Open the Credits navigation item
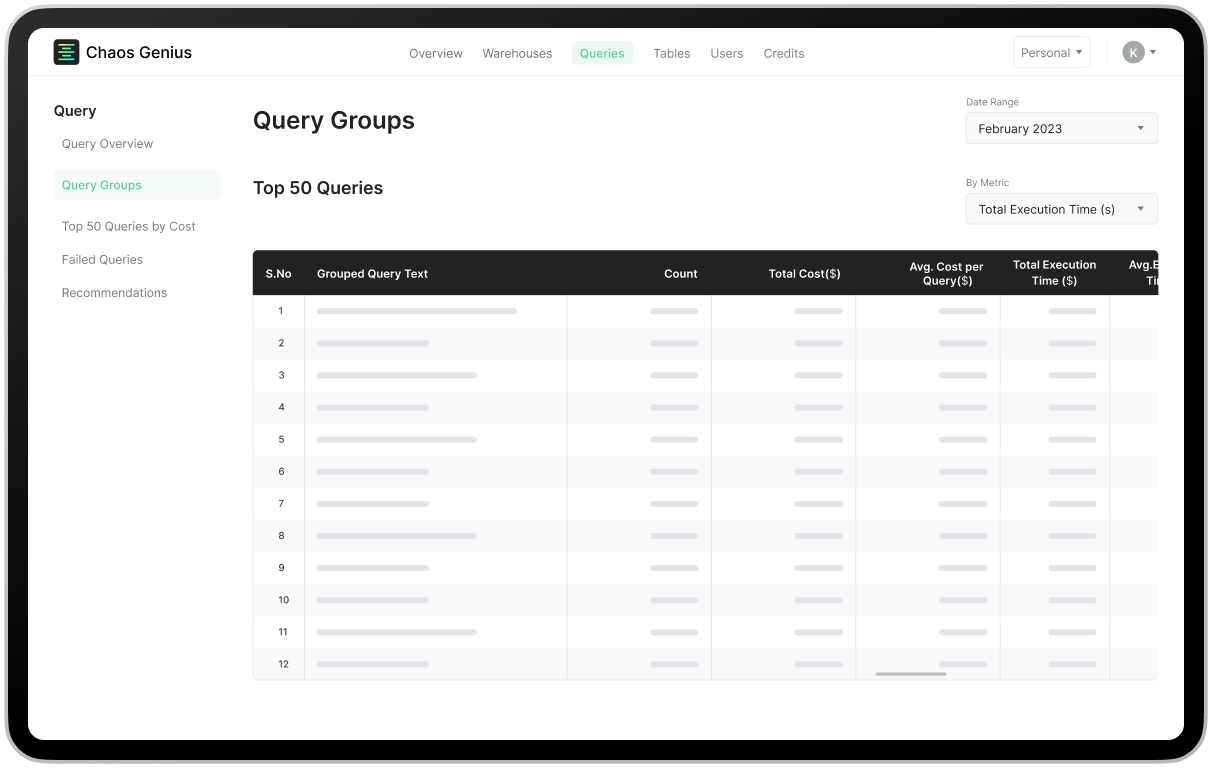Image resolution: width=1208 pixels, height=772 pixels. (784, 53)
